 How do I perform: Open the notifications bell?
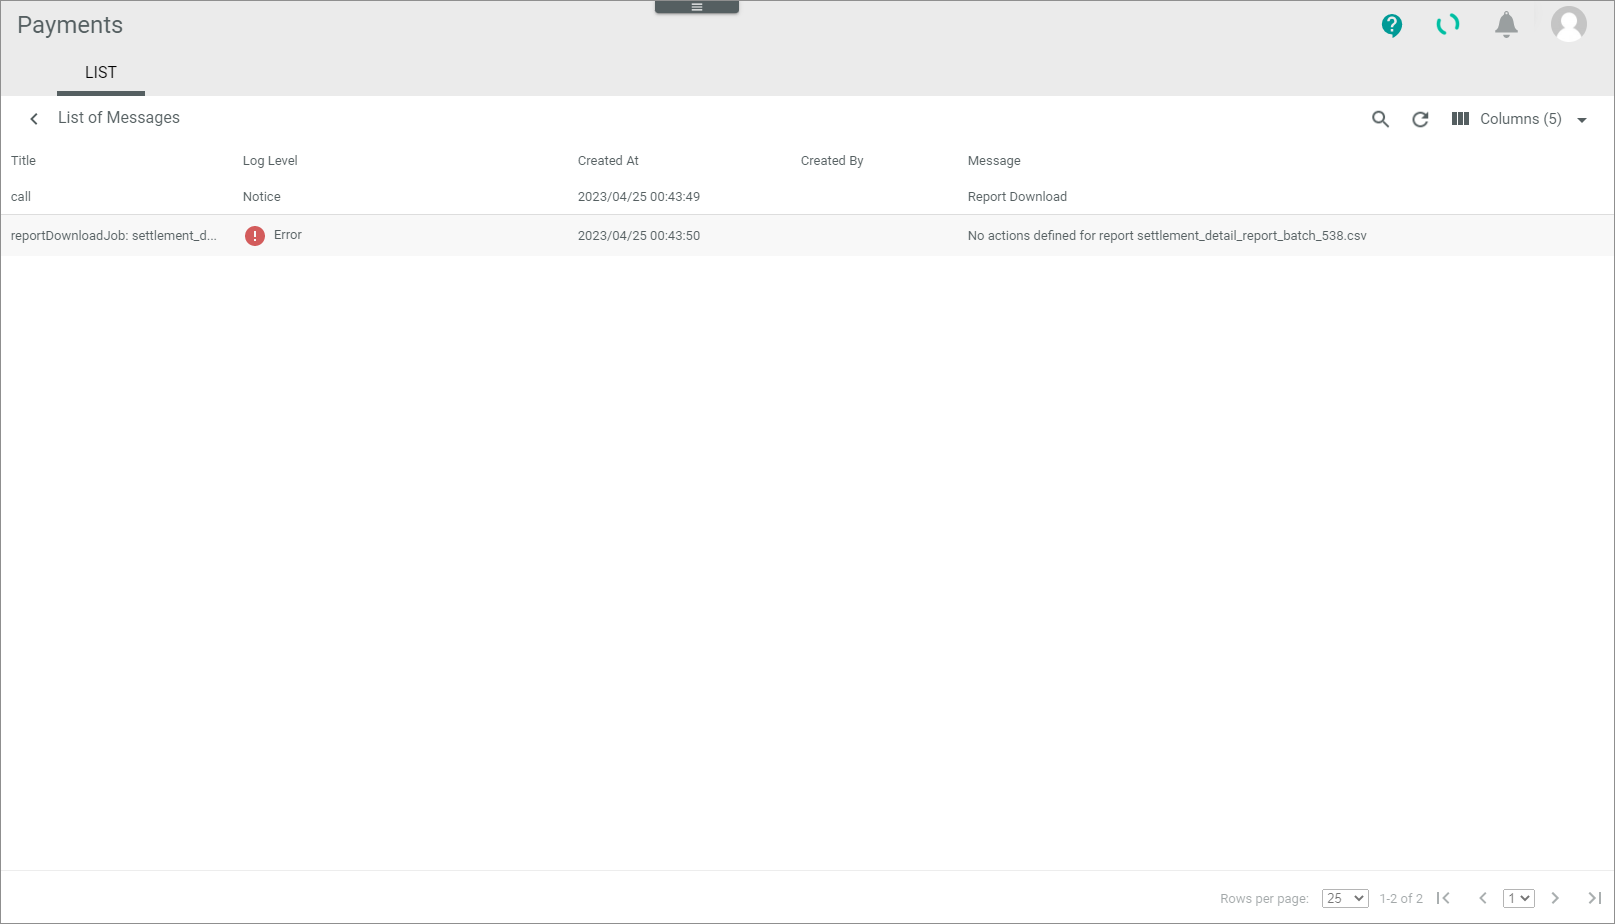[1506, 25]
